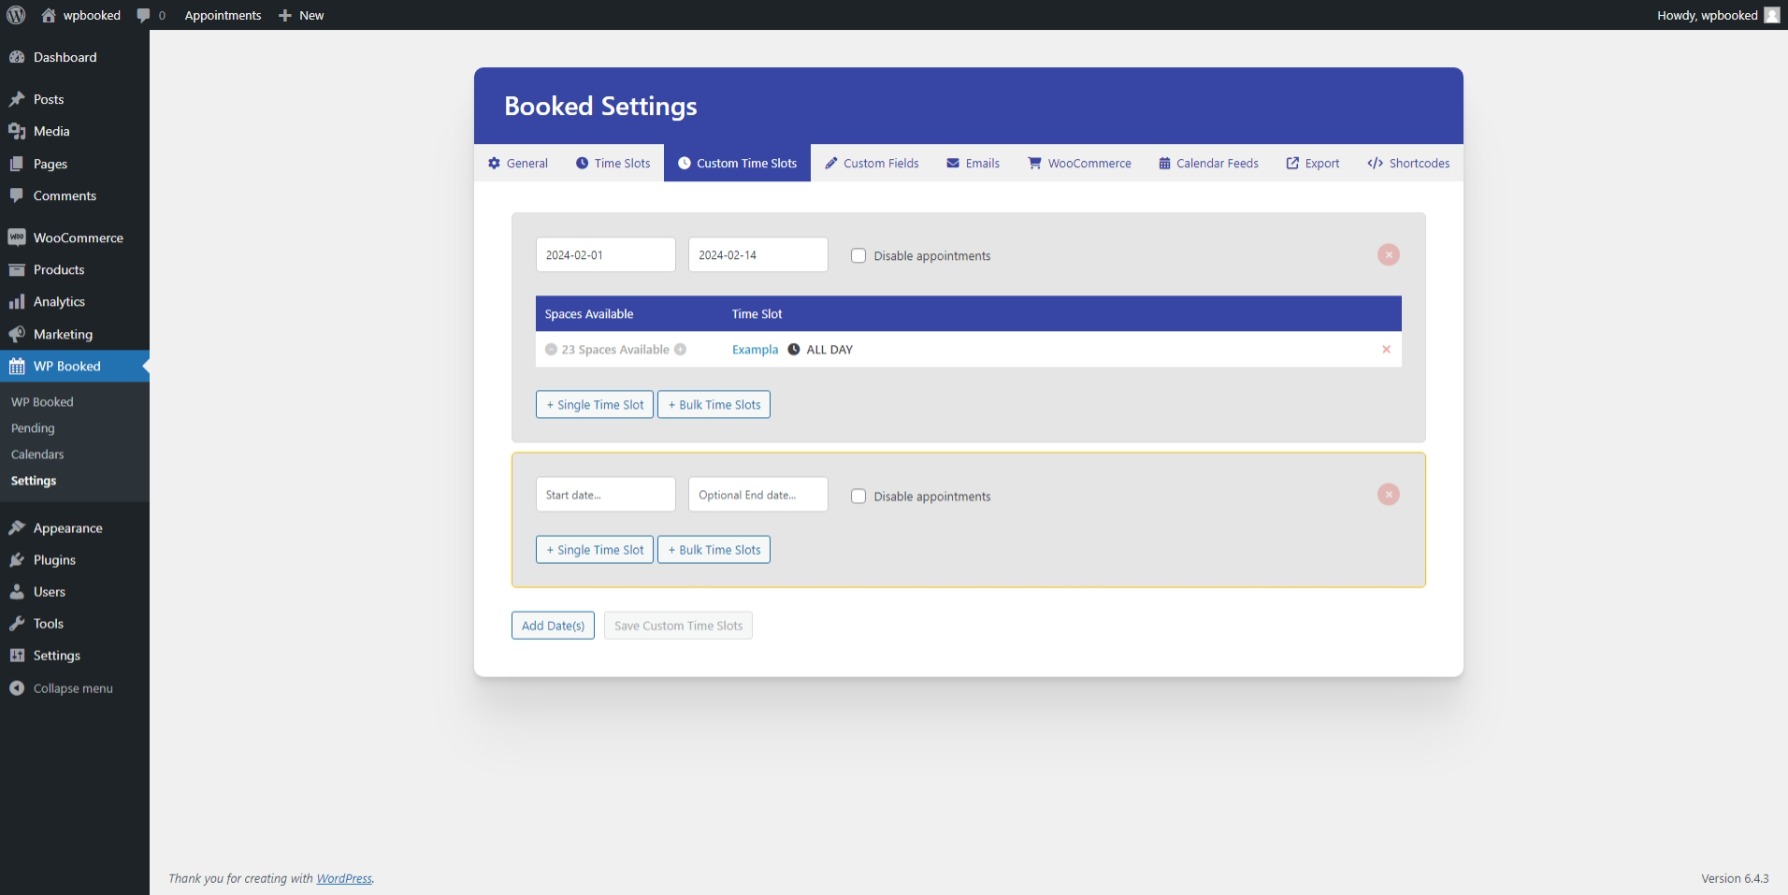The width and height of the screenshot is (1788, 895).
Task: Open Marketing in the sidebar
Action: coord(75,334)
